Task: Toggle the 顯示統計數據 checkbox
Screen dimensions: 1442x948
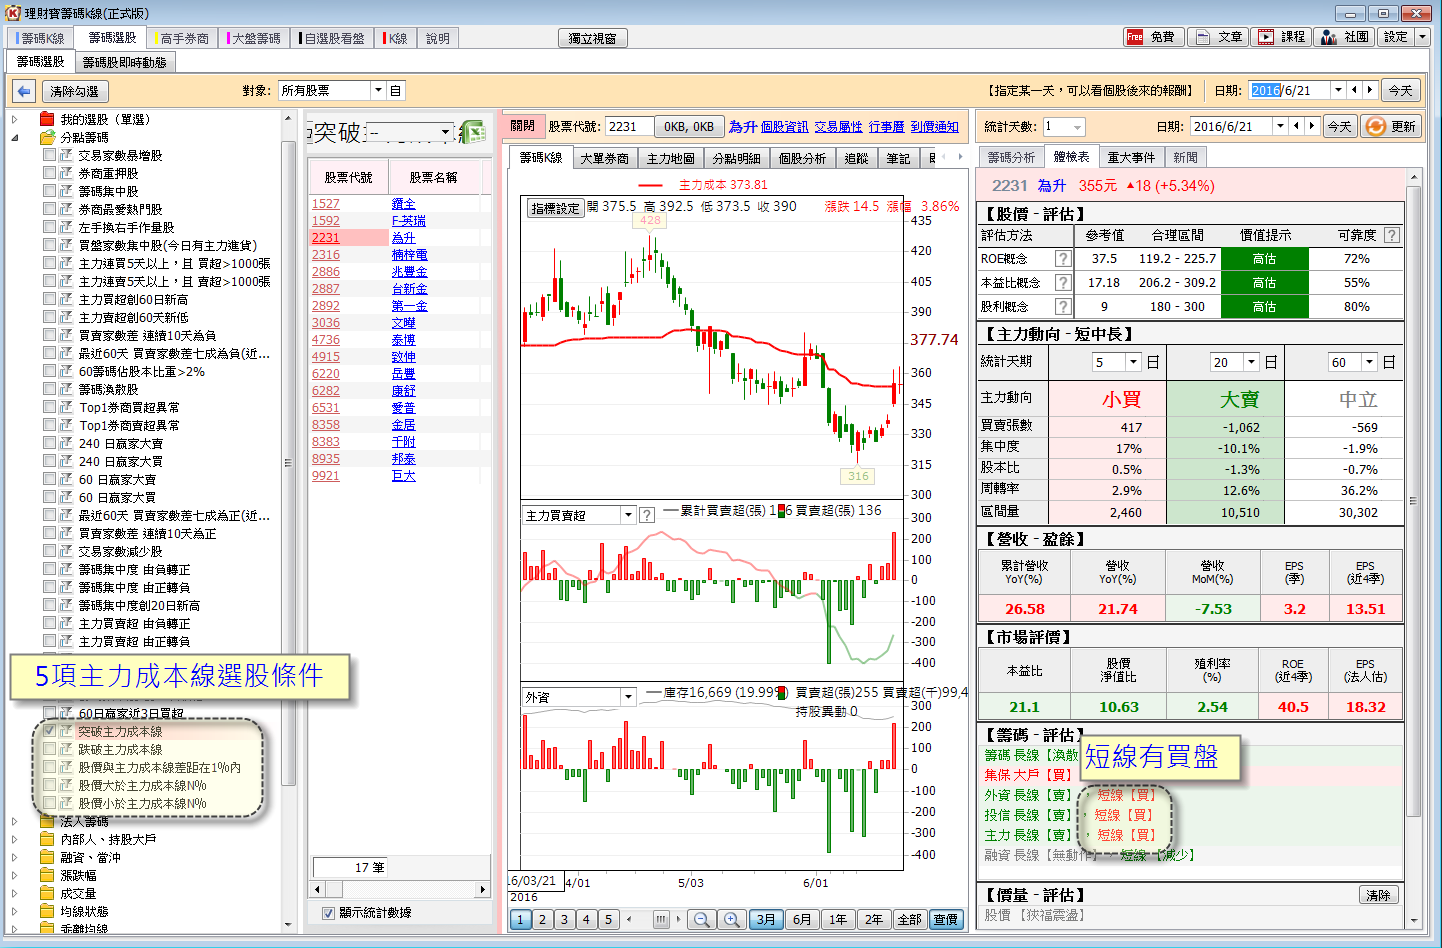Action: click(x=328, y=913)
